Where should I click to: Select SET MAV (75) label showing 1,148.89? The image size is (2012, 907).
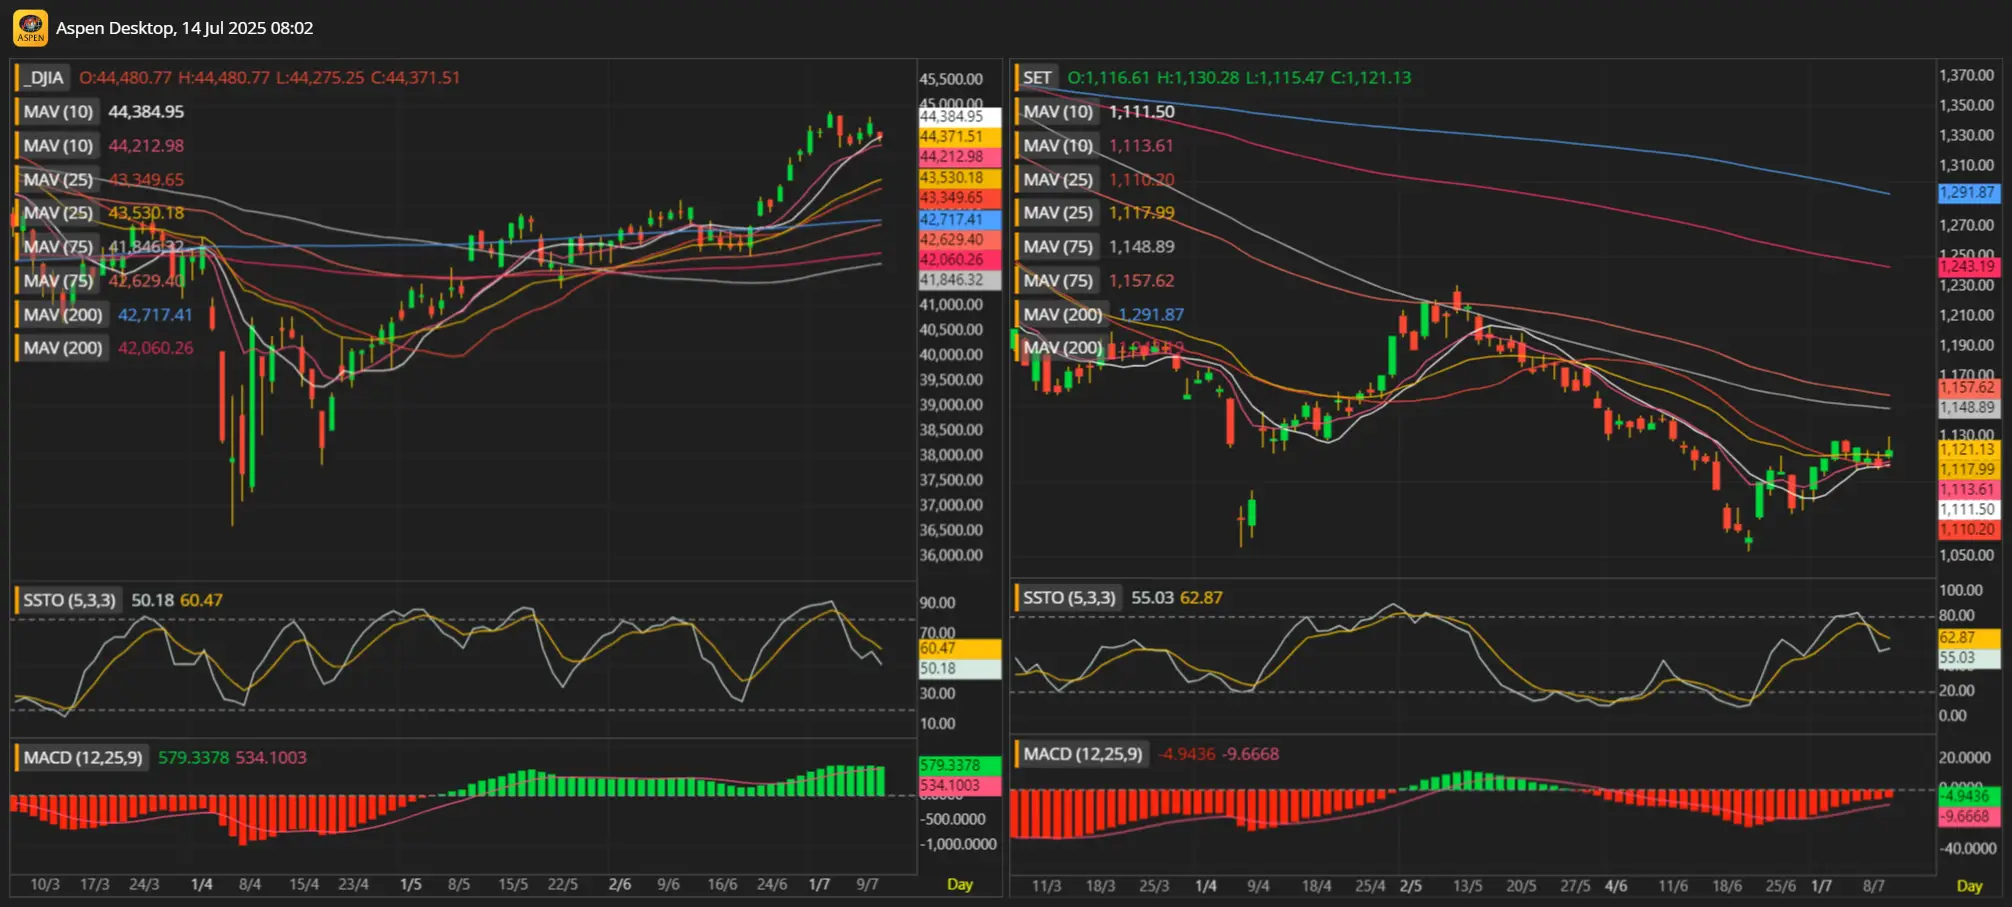pos(1057,247)
